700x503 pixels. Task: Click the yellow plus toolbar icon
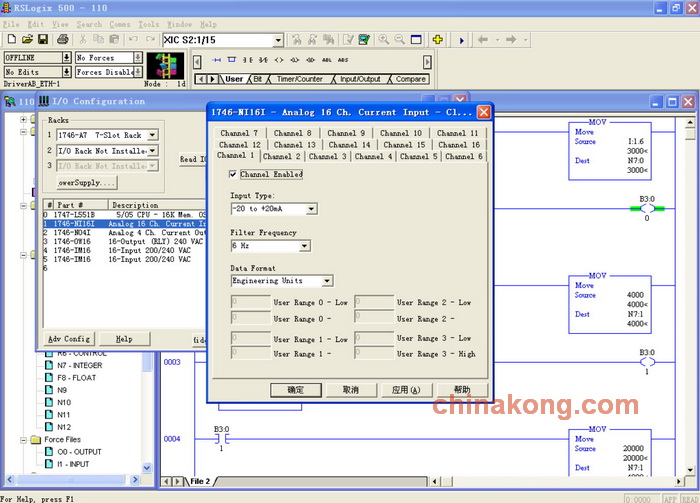[x=438, y=40]
